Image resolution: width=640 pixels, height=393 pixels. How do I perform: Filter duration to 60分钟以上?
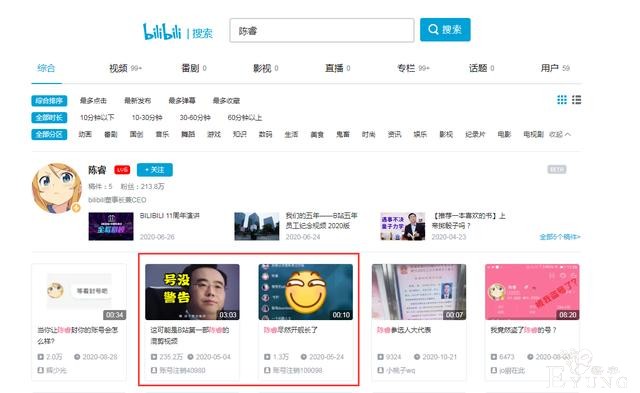coord(245,118)
